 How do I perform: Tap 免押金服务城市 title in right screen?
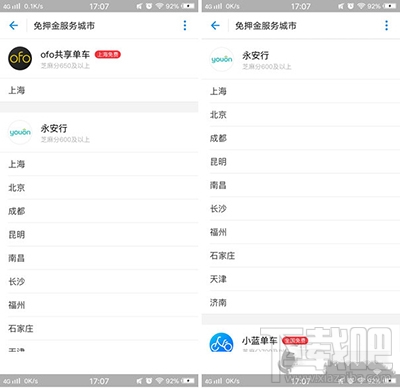click(266, 26)
